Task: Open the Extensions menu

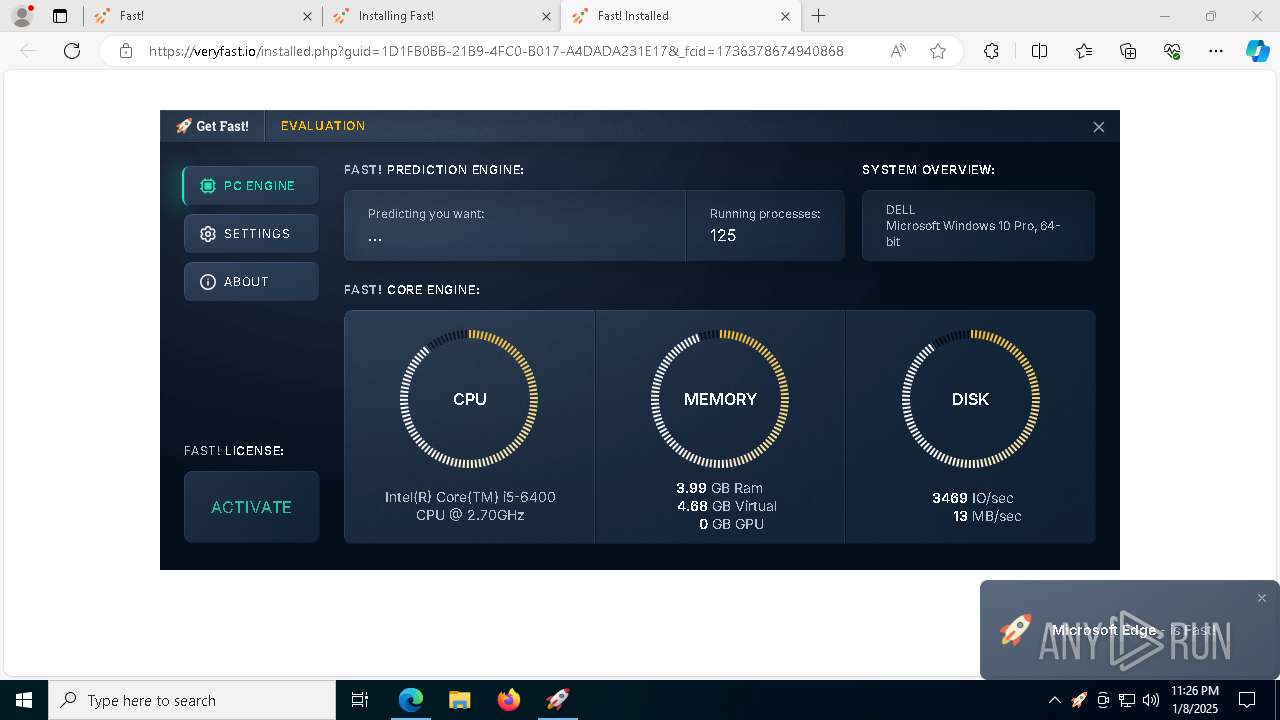Action: coord(991,51)
